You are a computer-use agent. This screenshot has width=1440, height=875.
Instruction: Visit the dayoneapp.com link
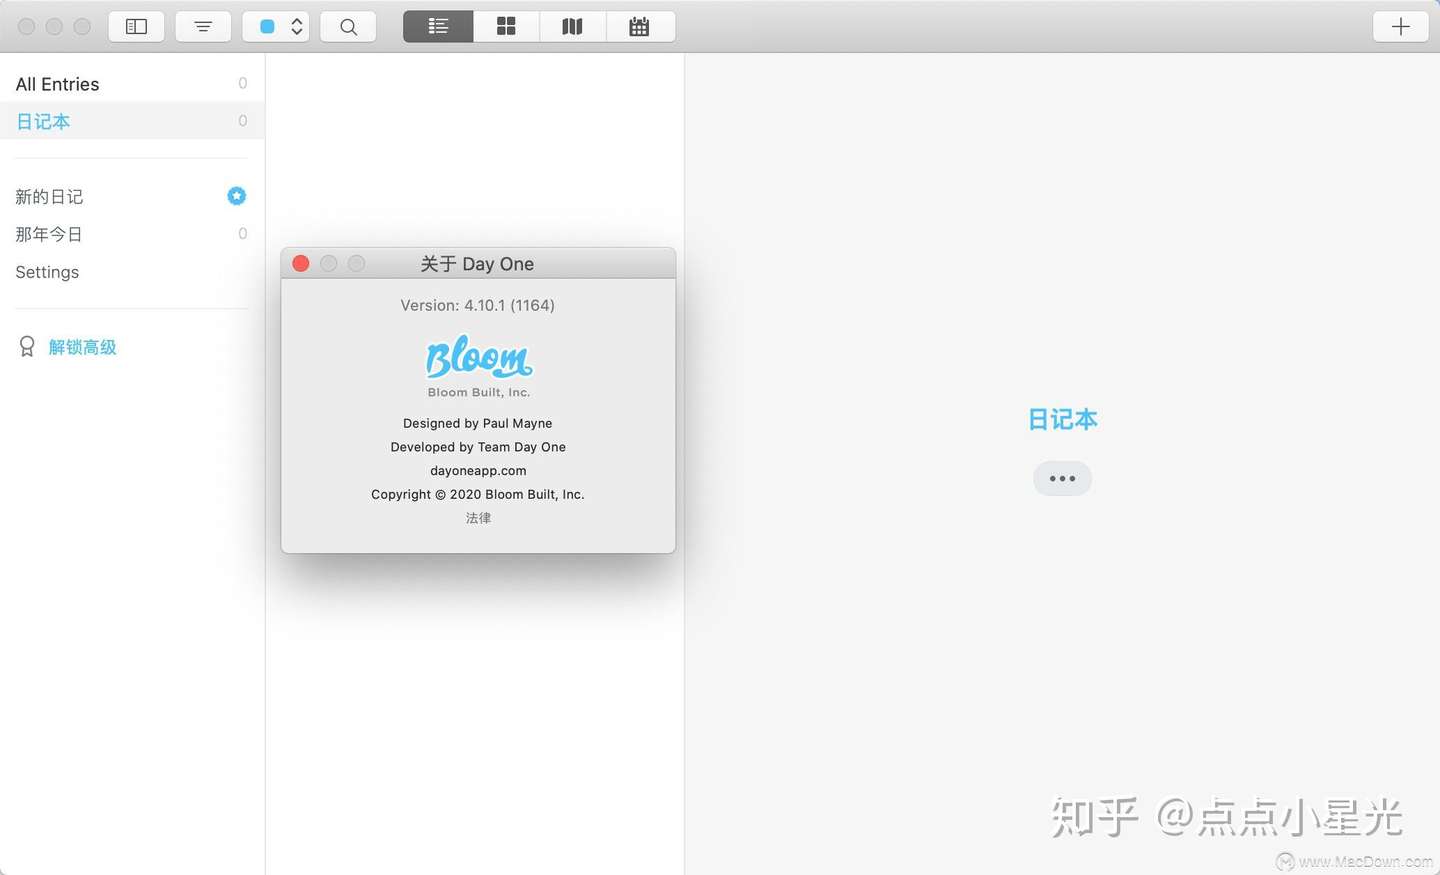coord(478,470)
